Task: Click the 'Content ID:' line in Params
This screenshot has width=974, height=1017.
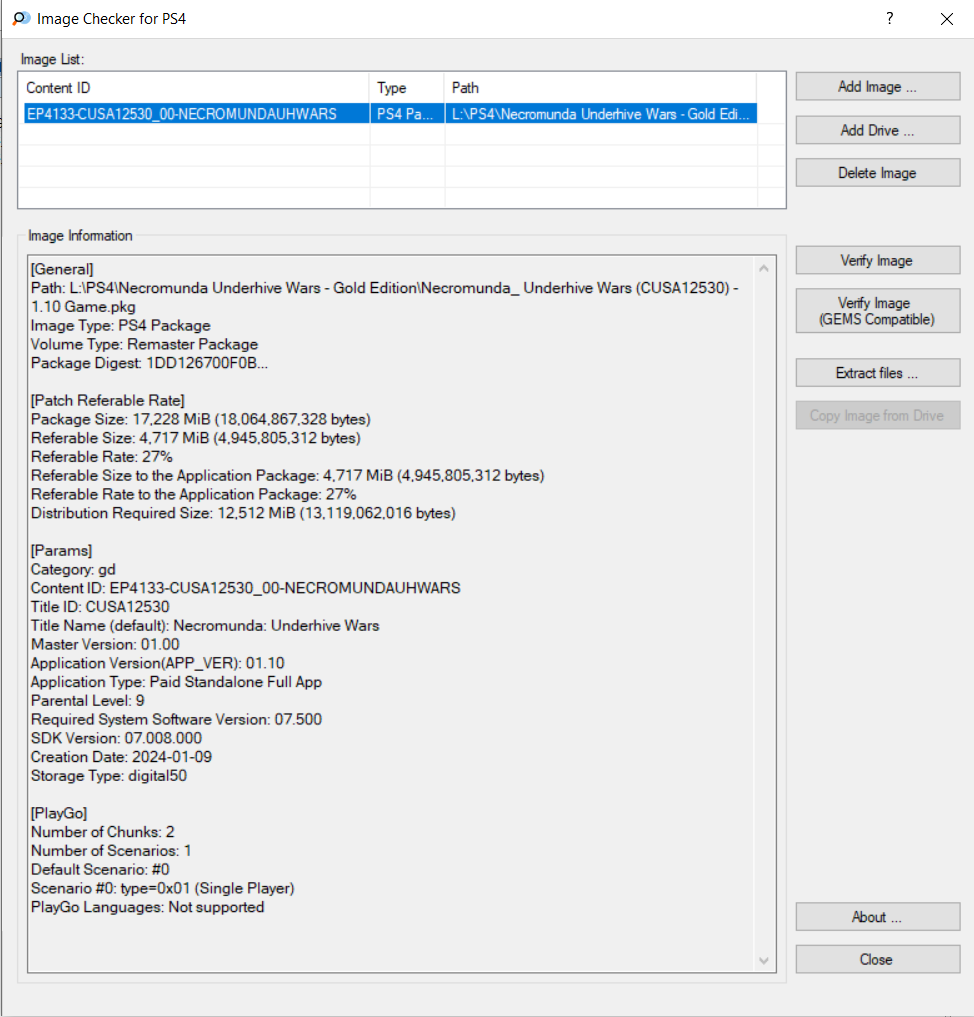Action: [246, 588]
